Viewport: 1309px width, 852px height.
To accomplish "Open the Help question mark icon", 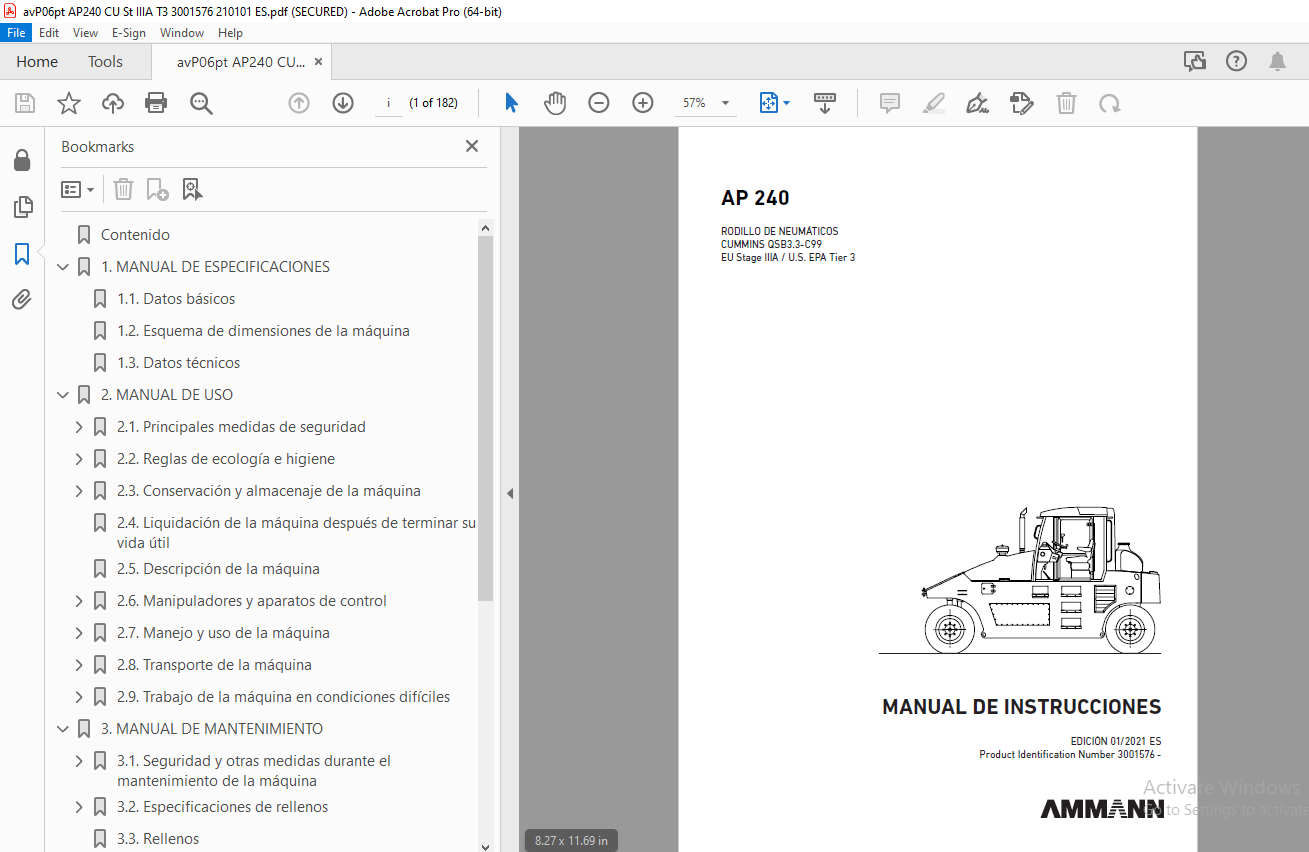I will coord(1236,62).
